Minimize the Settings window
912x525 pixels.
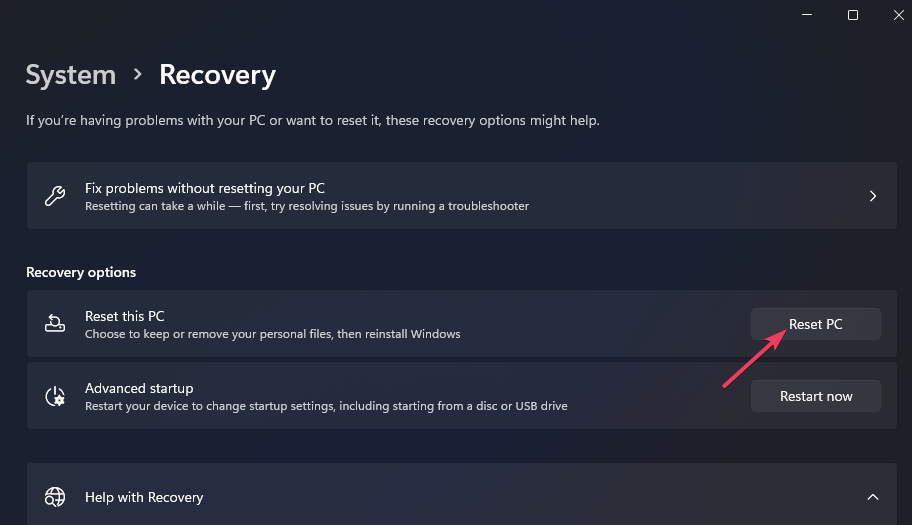pyautogui.click(x=806, y=15)
